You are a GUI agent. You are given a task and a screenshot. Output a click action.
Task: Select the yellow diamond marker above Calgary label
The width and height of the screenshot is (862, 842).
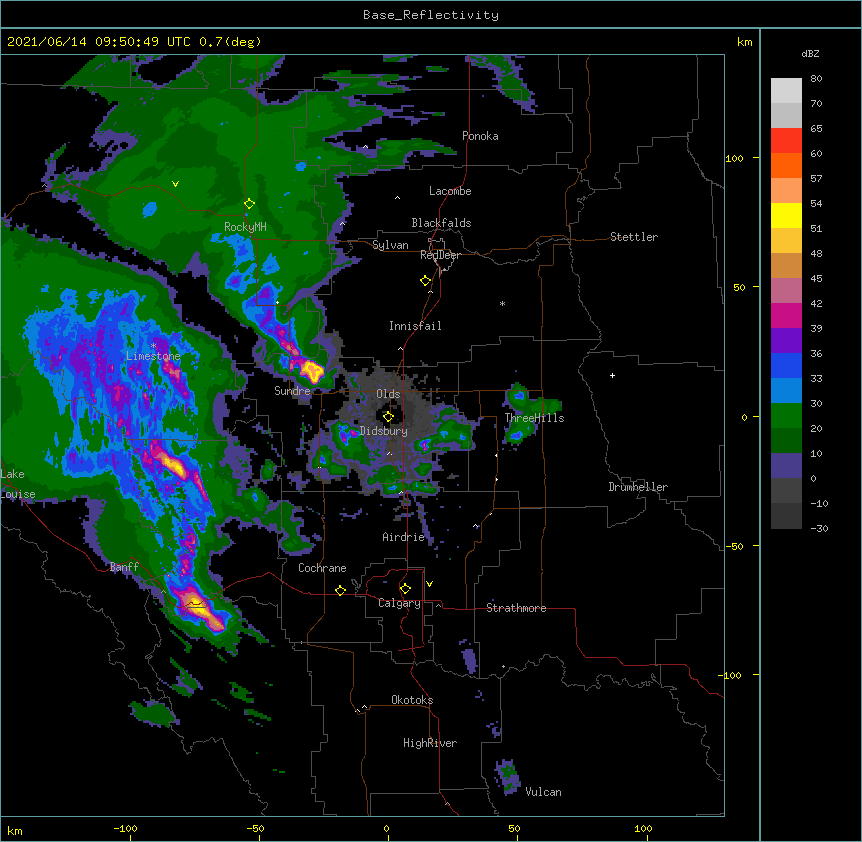coord(405,589)
